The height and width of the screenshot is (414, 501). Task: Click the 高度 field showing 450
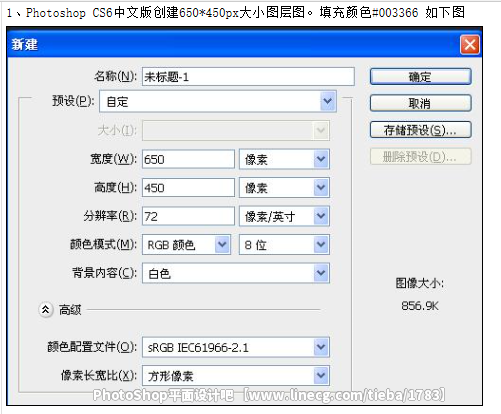pos(188,188)
